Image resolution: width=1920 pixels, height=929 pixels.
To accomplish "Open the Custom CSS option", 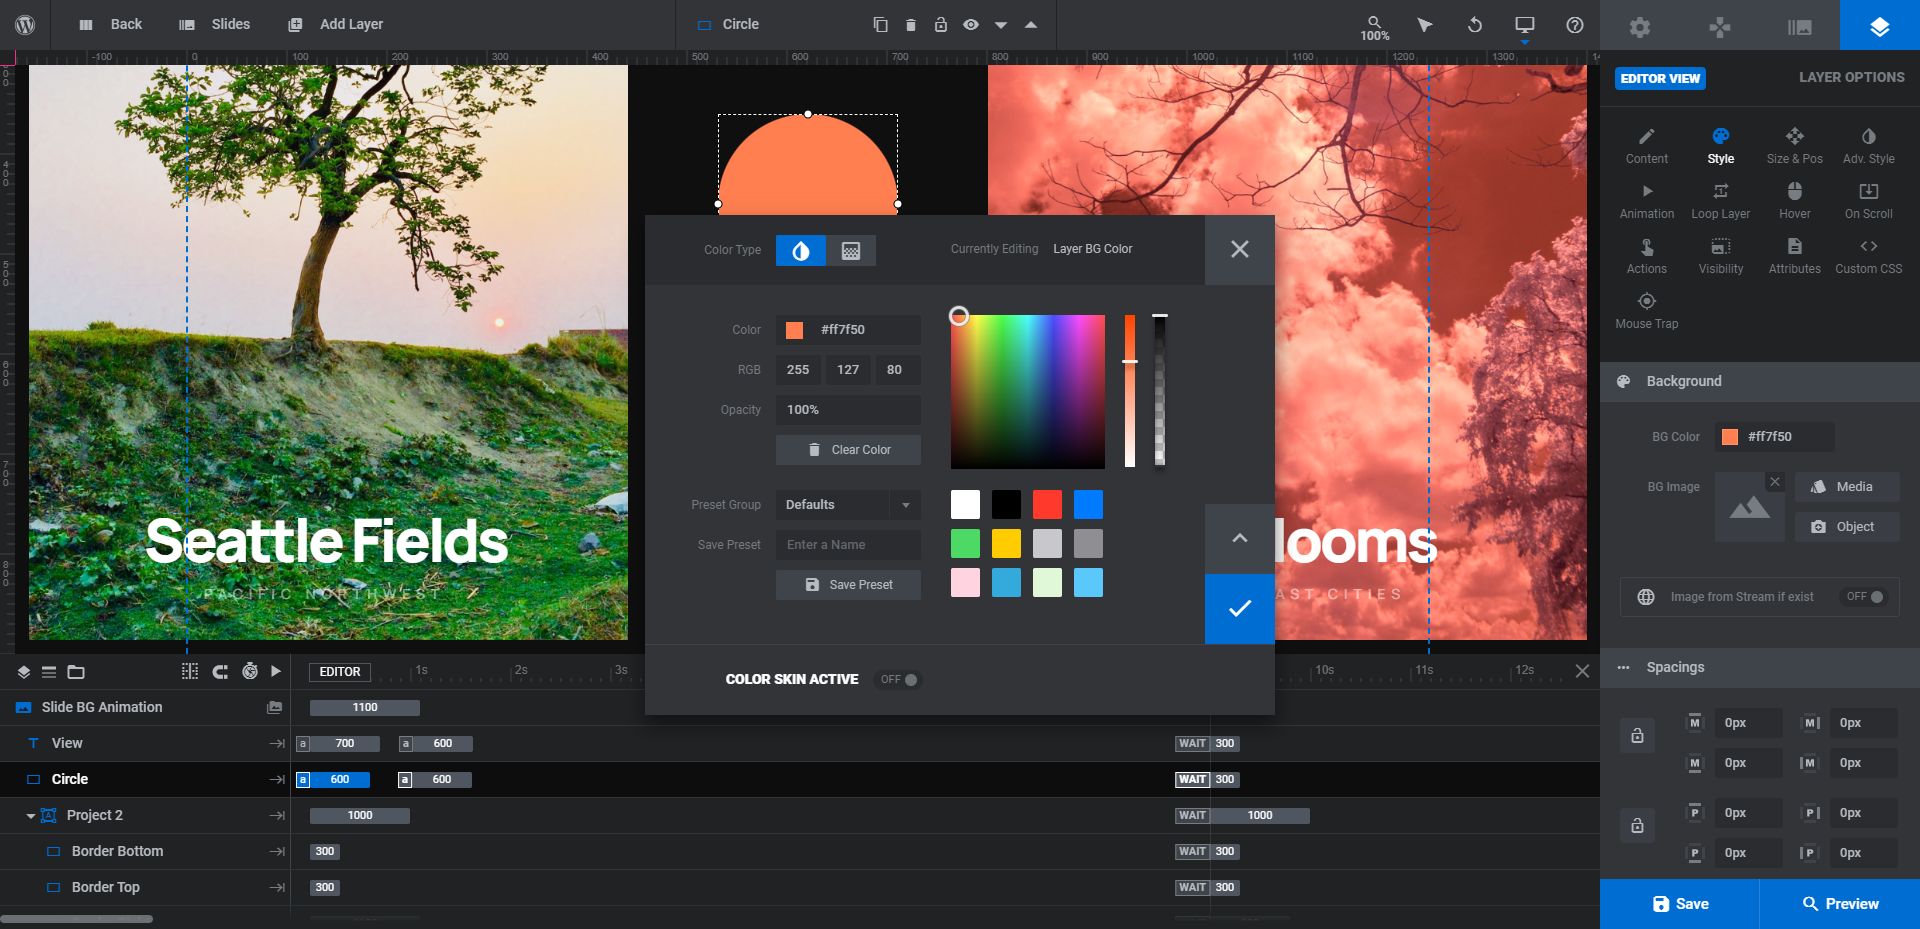I will pos(1868,256).
